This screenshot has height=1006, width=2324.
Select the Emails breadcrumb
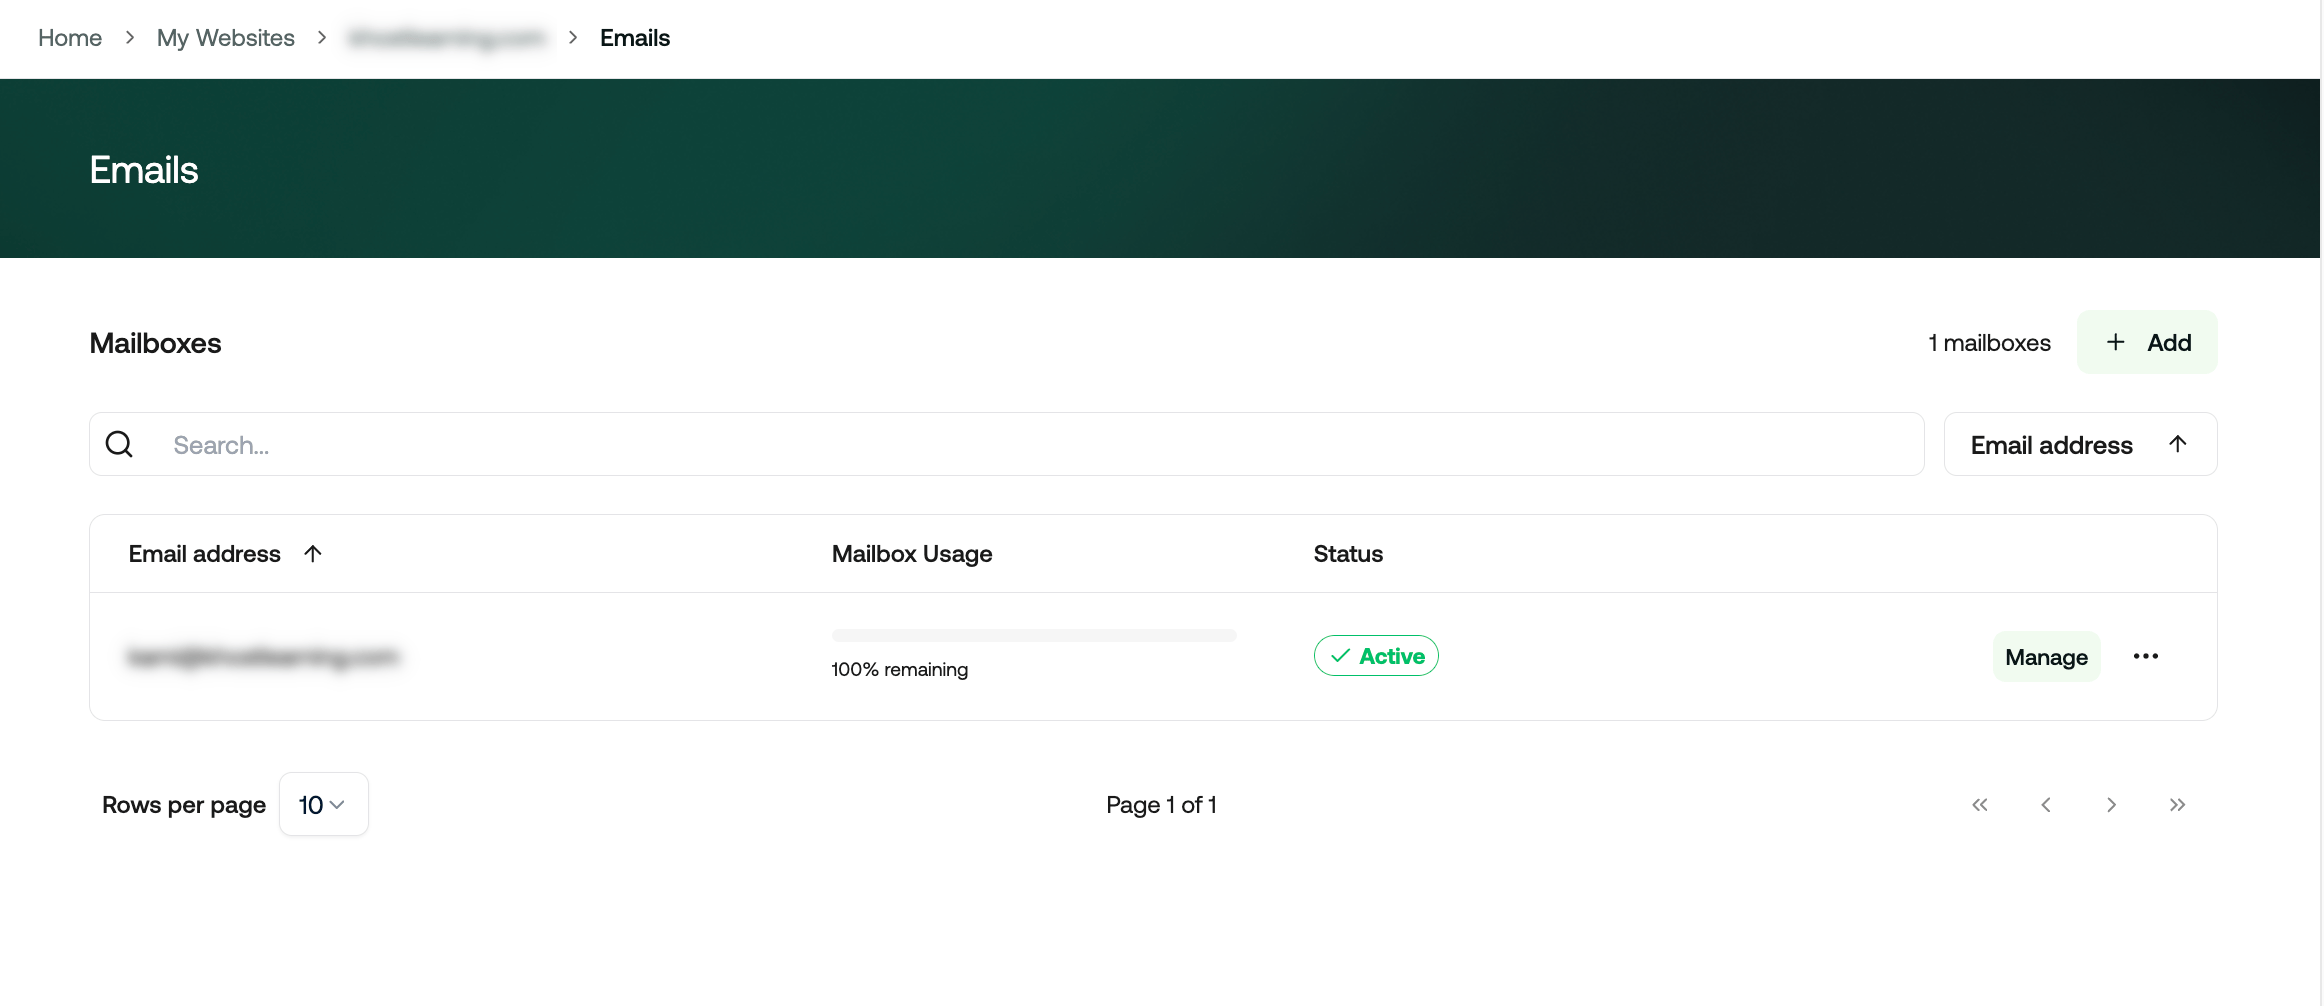(635, 38)
